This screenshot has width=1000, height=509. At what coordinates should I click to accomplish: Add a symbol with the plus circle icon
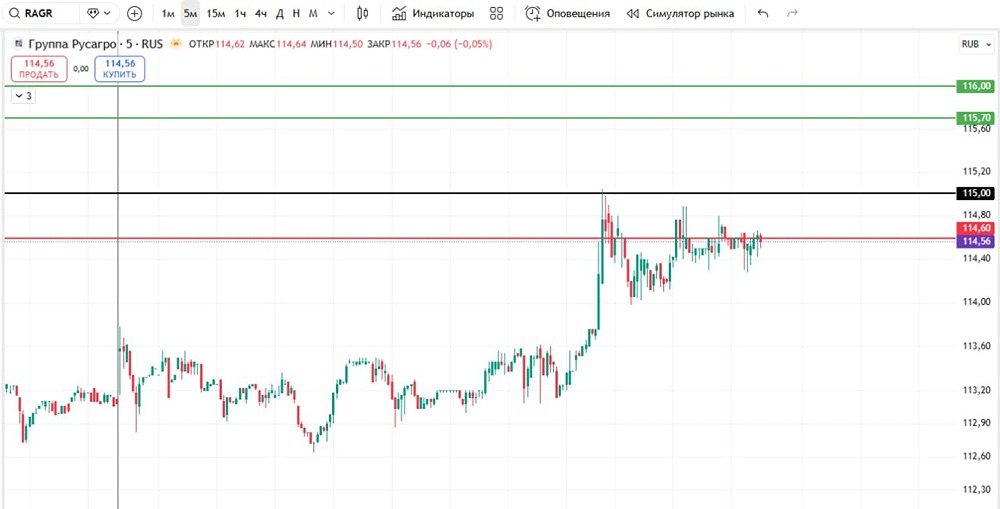pos(134,13)
